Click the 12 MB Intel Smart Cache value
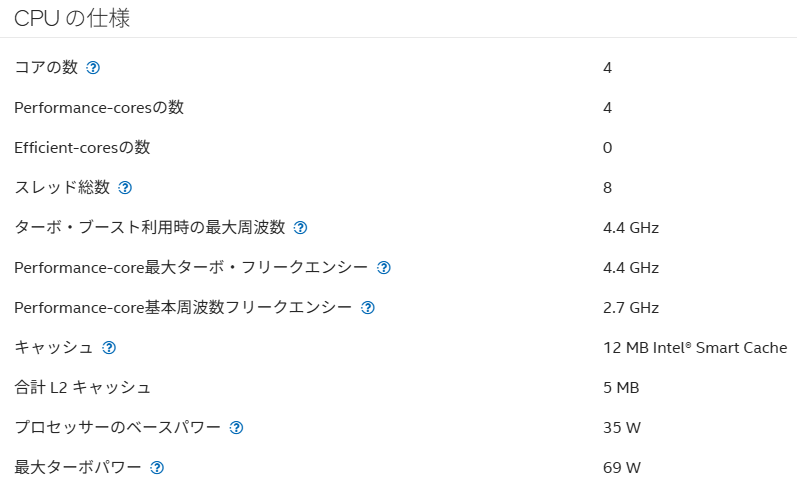 (x=695, y=348)
